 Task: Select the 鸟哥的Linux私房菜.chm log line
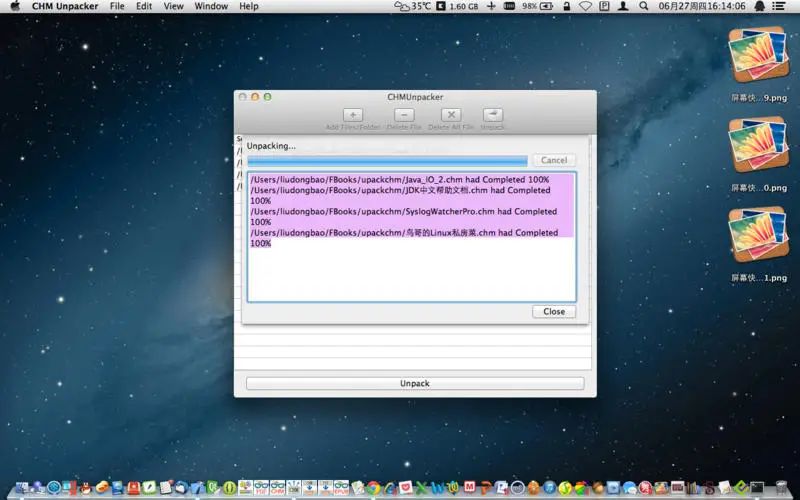404,238
